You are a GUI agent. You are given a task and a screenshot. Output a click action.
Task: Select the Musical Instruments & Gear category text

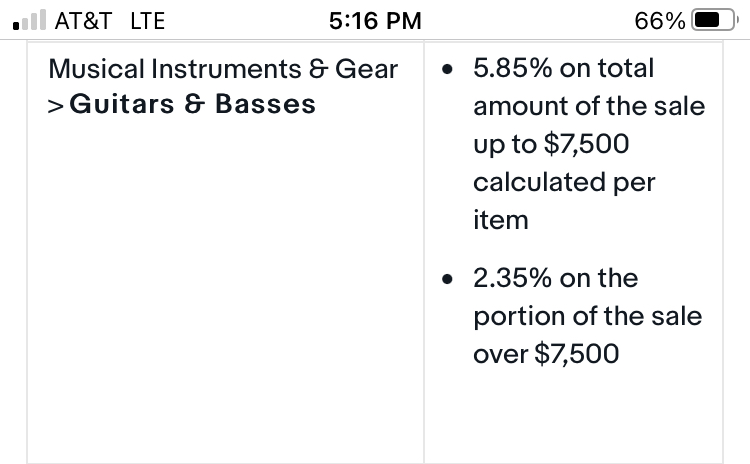[x=223, y=69]
